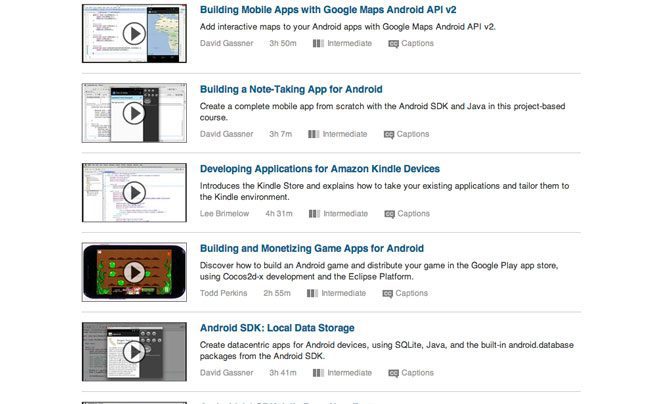660x404 pixels.
Task: Click the 3h 50m duration
Action: tap(283, 43)
